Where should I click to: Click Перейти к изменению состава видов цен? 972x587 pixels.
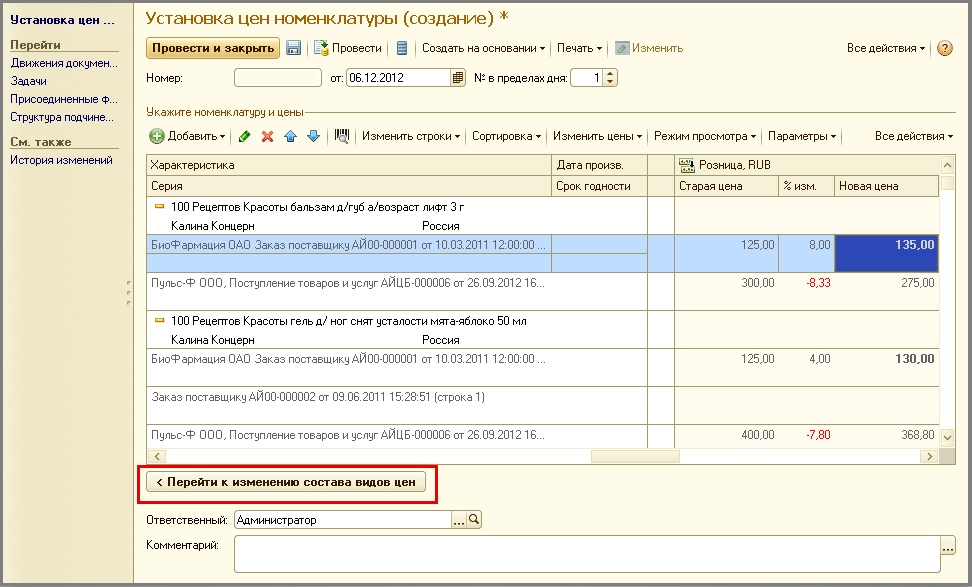click(286, 482)
